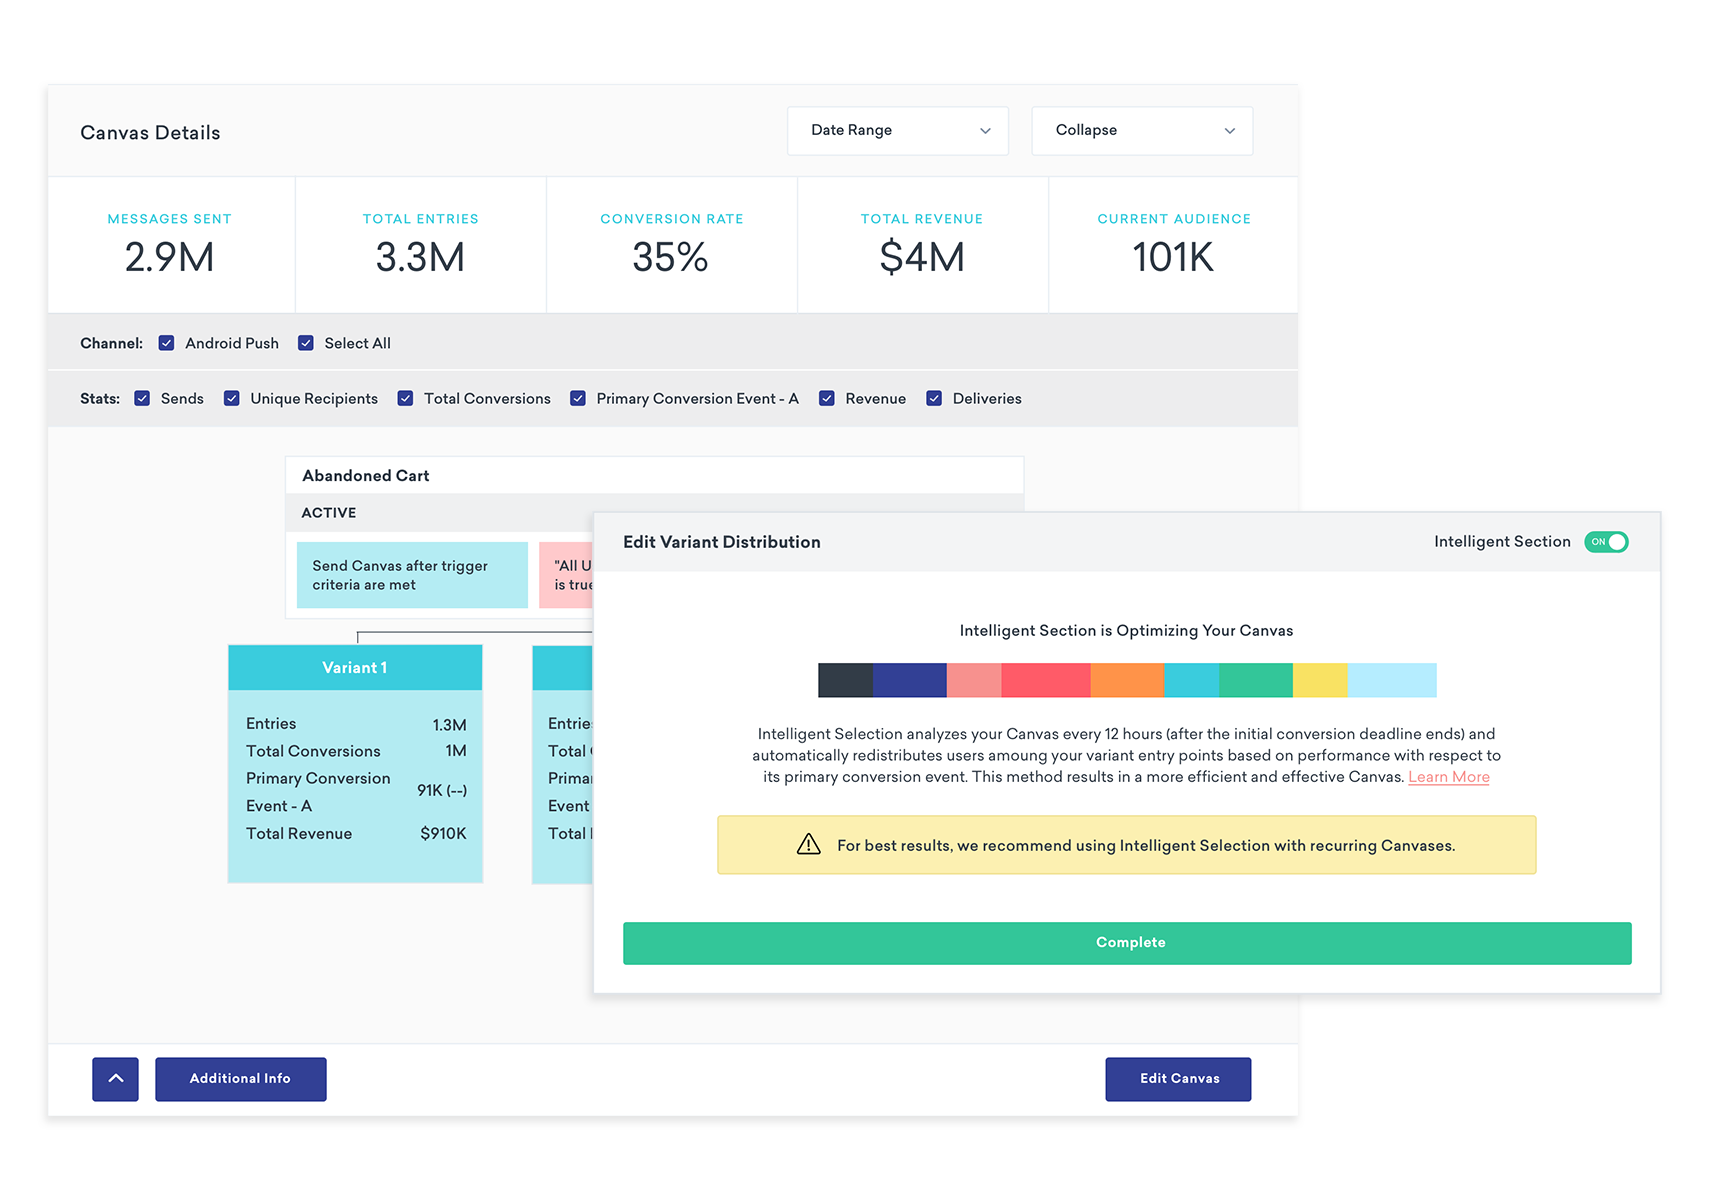Select the yellow segment in distribution bar

[1320, 680]
